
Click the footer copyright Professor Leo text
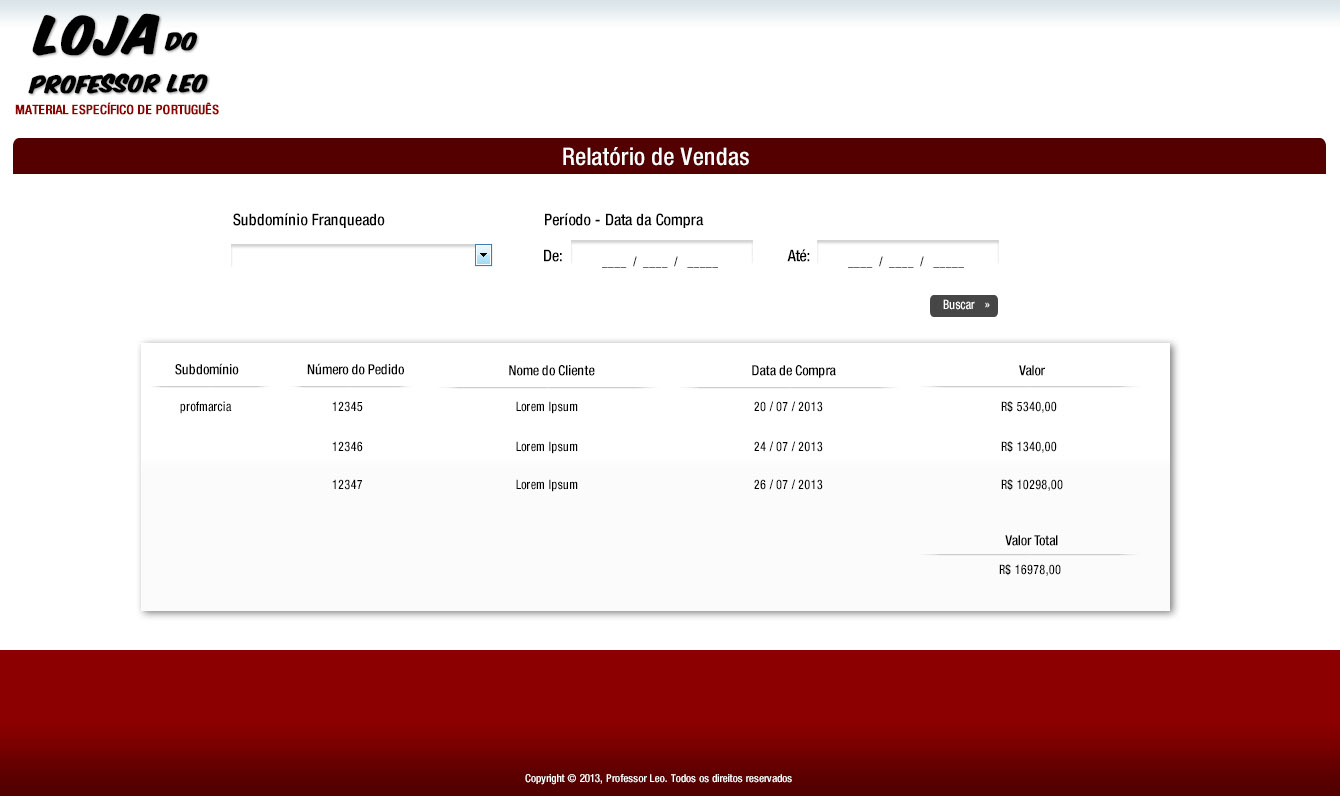coord(658,778)
